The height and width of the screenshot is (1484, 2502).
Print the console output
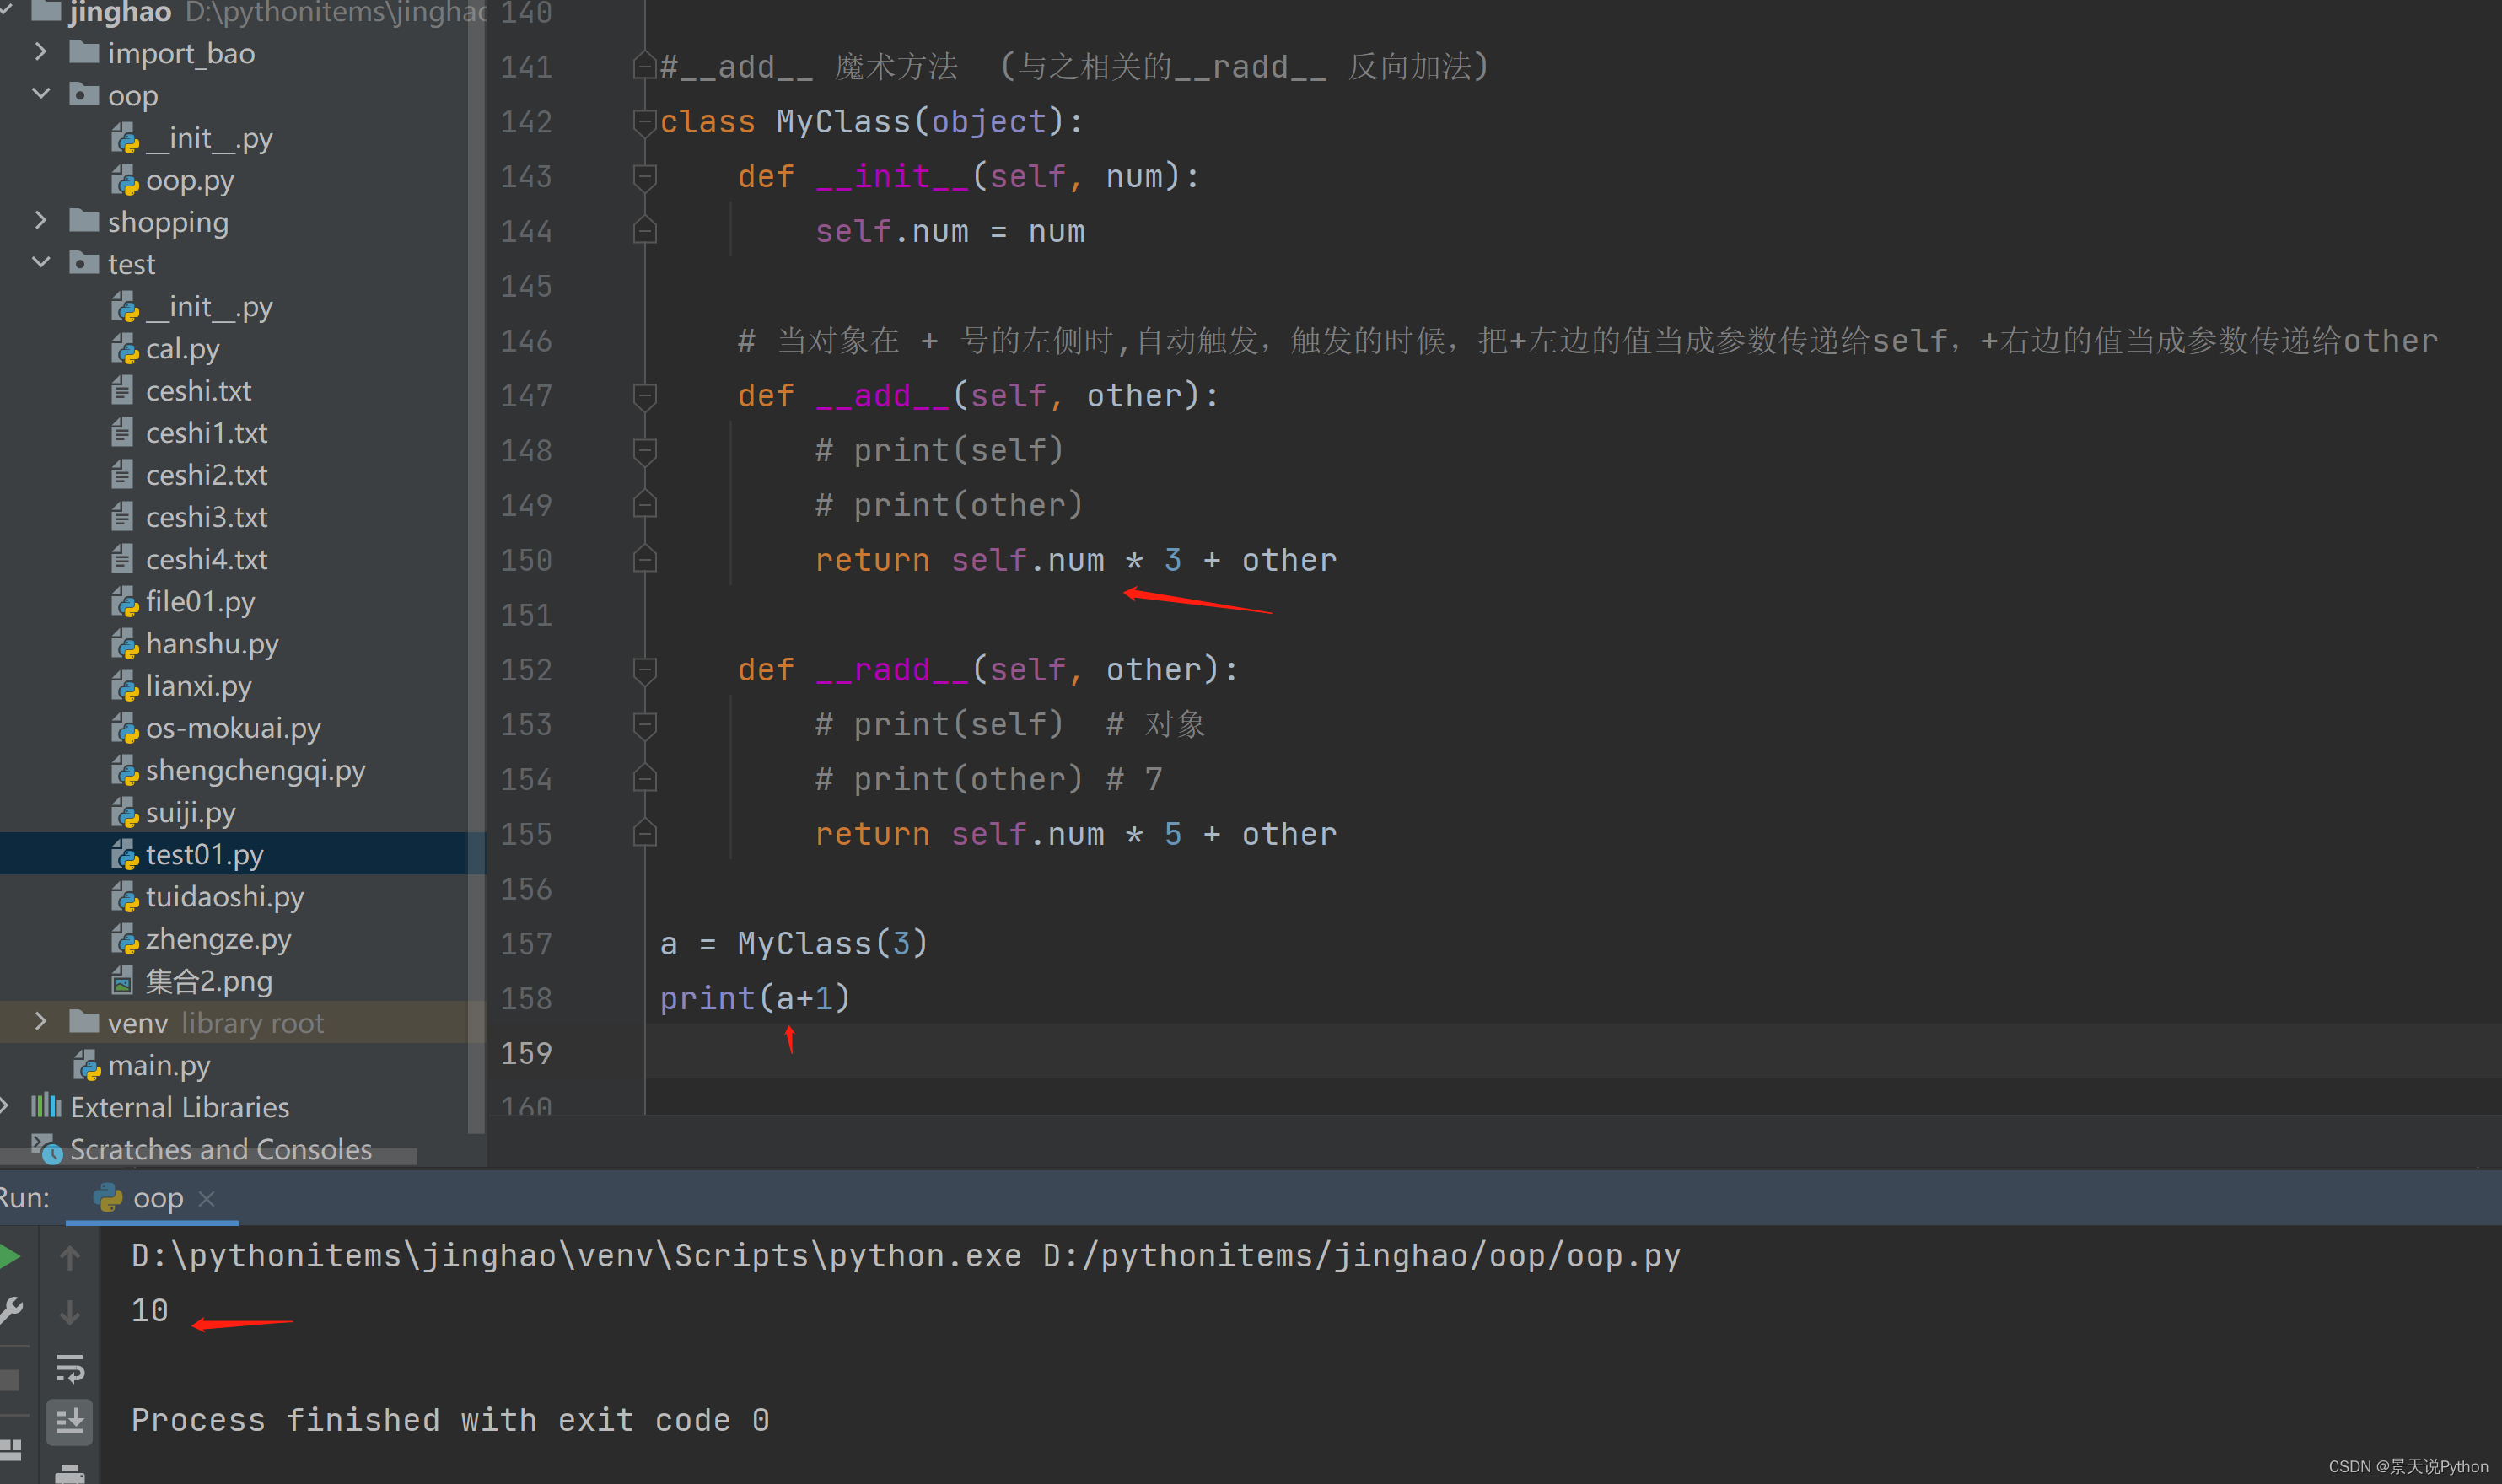pos(70,1472)
